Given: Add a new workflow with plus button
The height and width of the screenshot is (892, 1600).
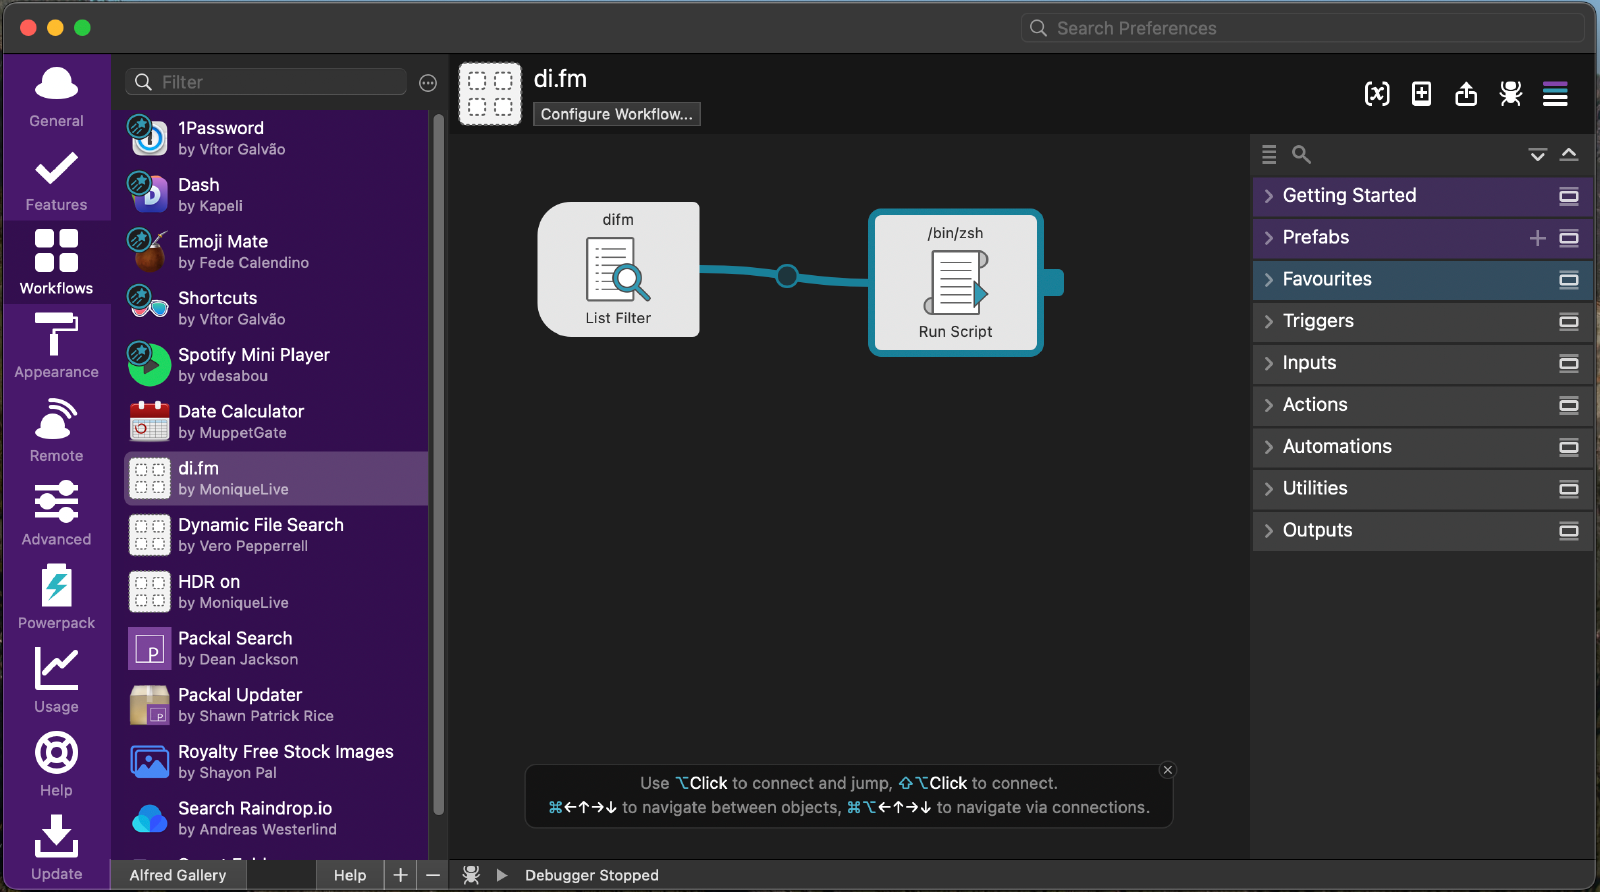Looking at the screenshot, I should (400, 875).
